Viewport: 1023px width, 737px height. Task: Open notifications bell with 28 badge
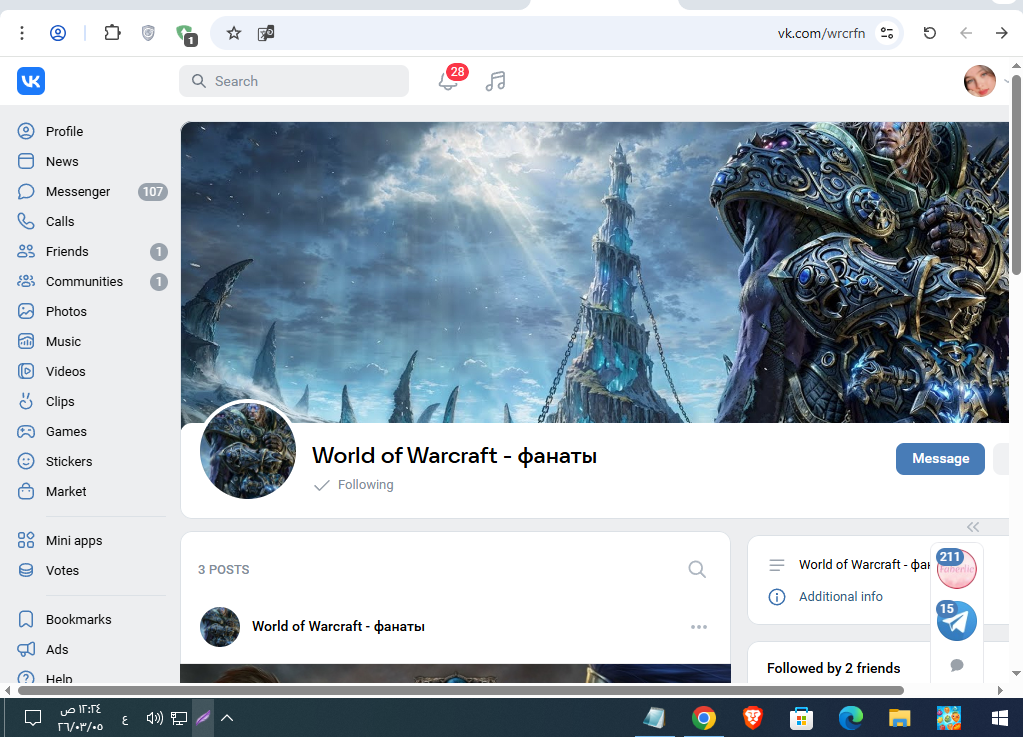pos(449,80)
